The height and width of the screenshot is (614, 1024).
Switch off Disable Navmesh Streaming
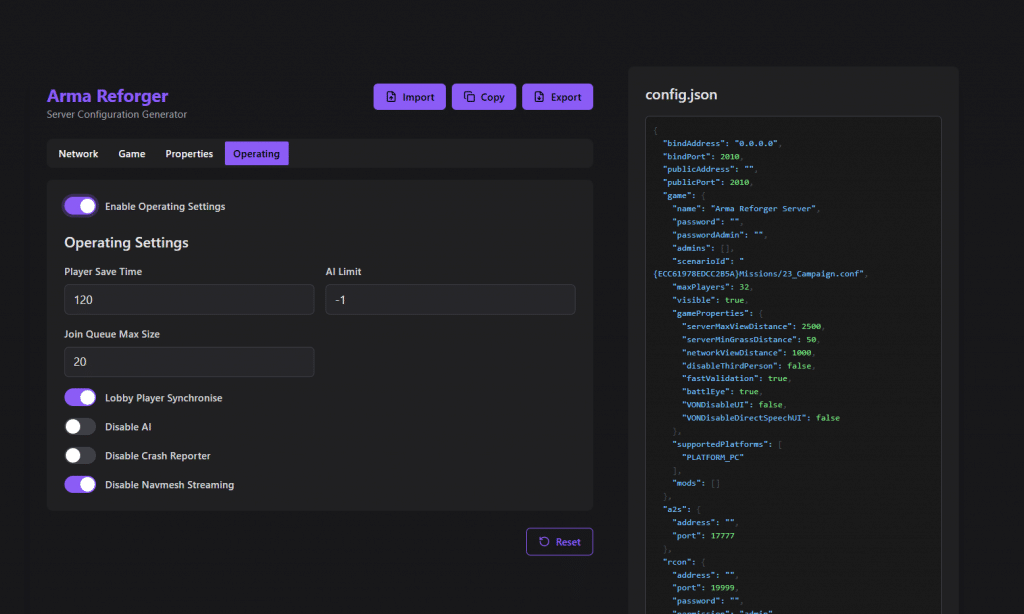pos(79,484)
